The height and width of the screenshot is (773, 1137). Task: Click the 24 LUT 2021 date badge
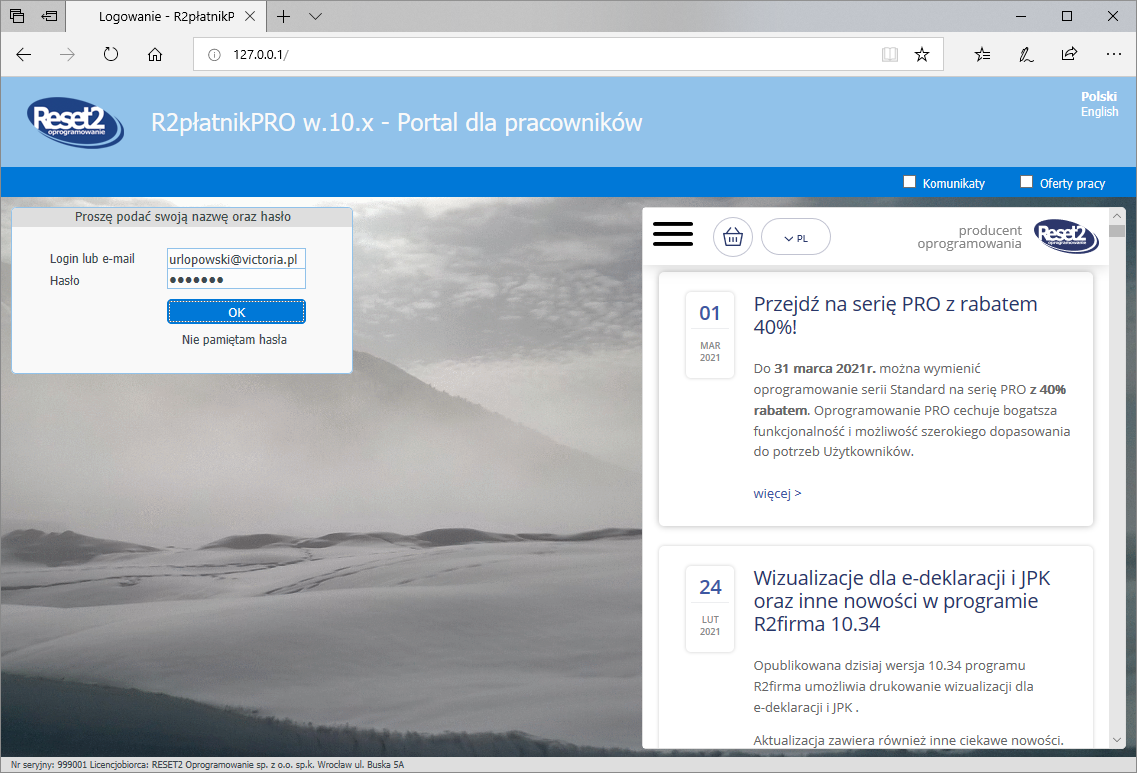click(710, 608)
